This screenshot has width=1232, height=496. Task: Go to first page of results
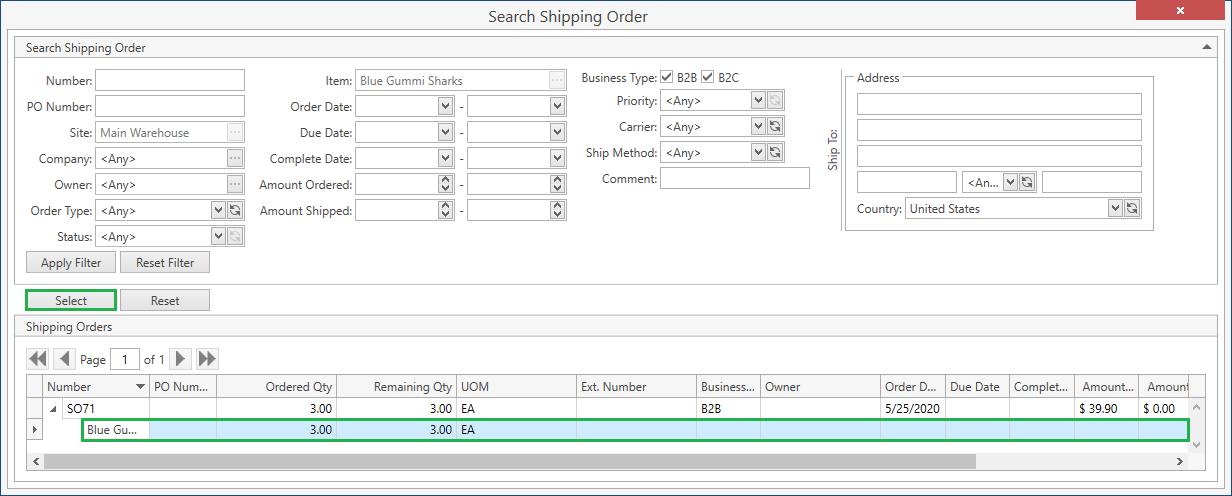pos(38,359)
